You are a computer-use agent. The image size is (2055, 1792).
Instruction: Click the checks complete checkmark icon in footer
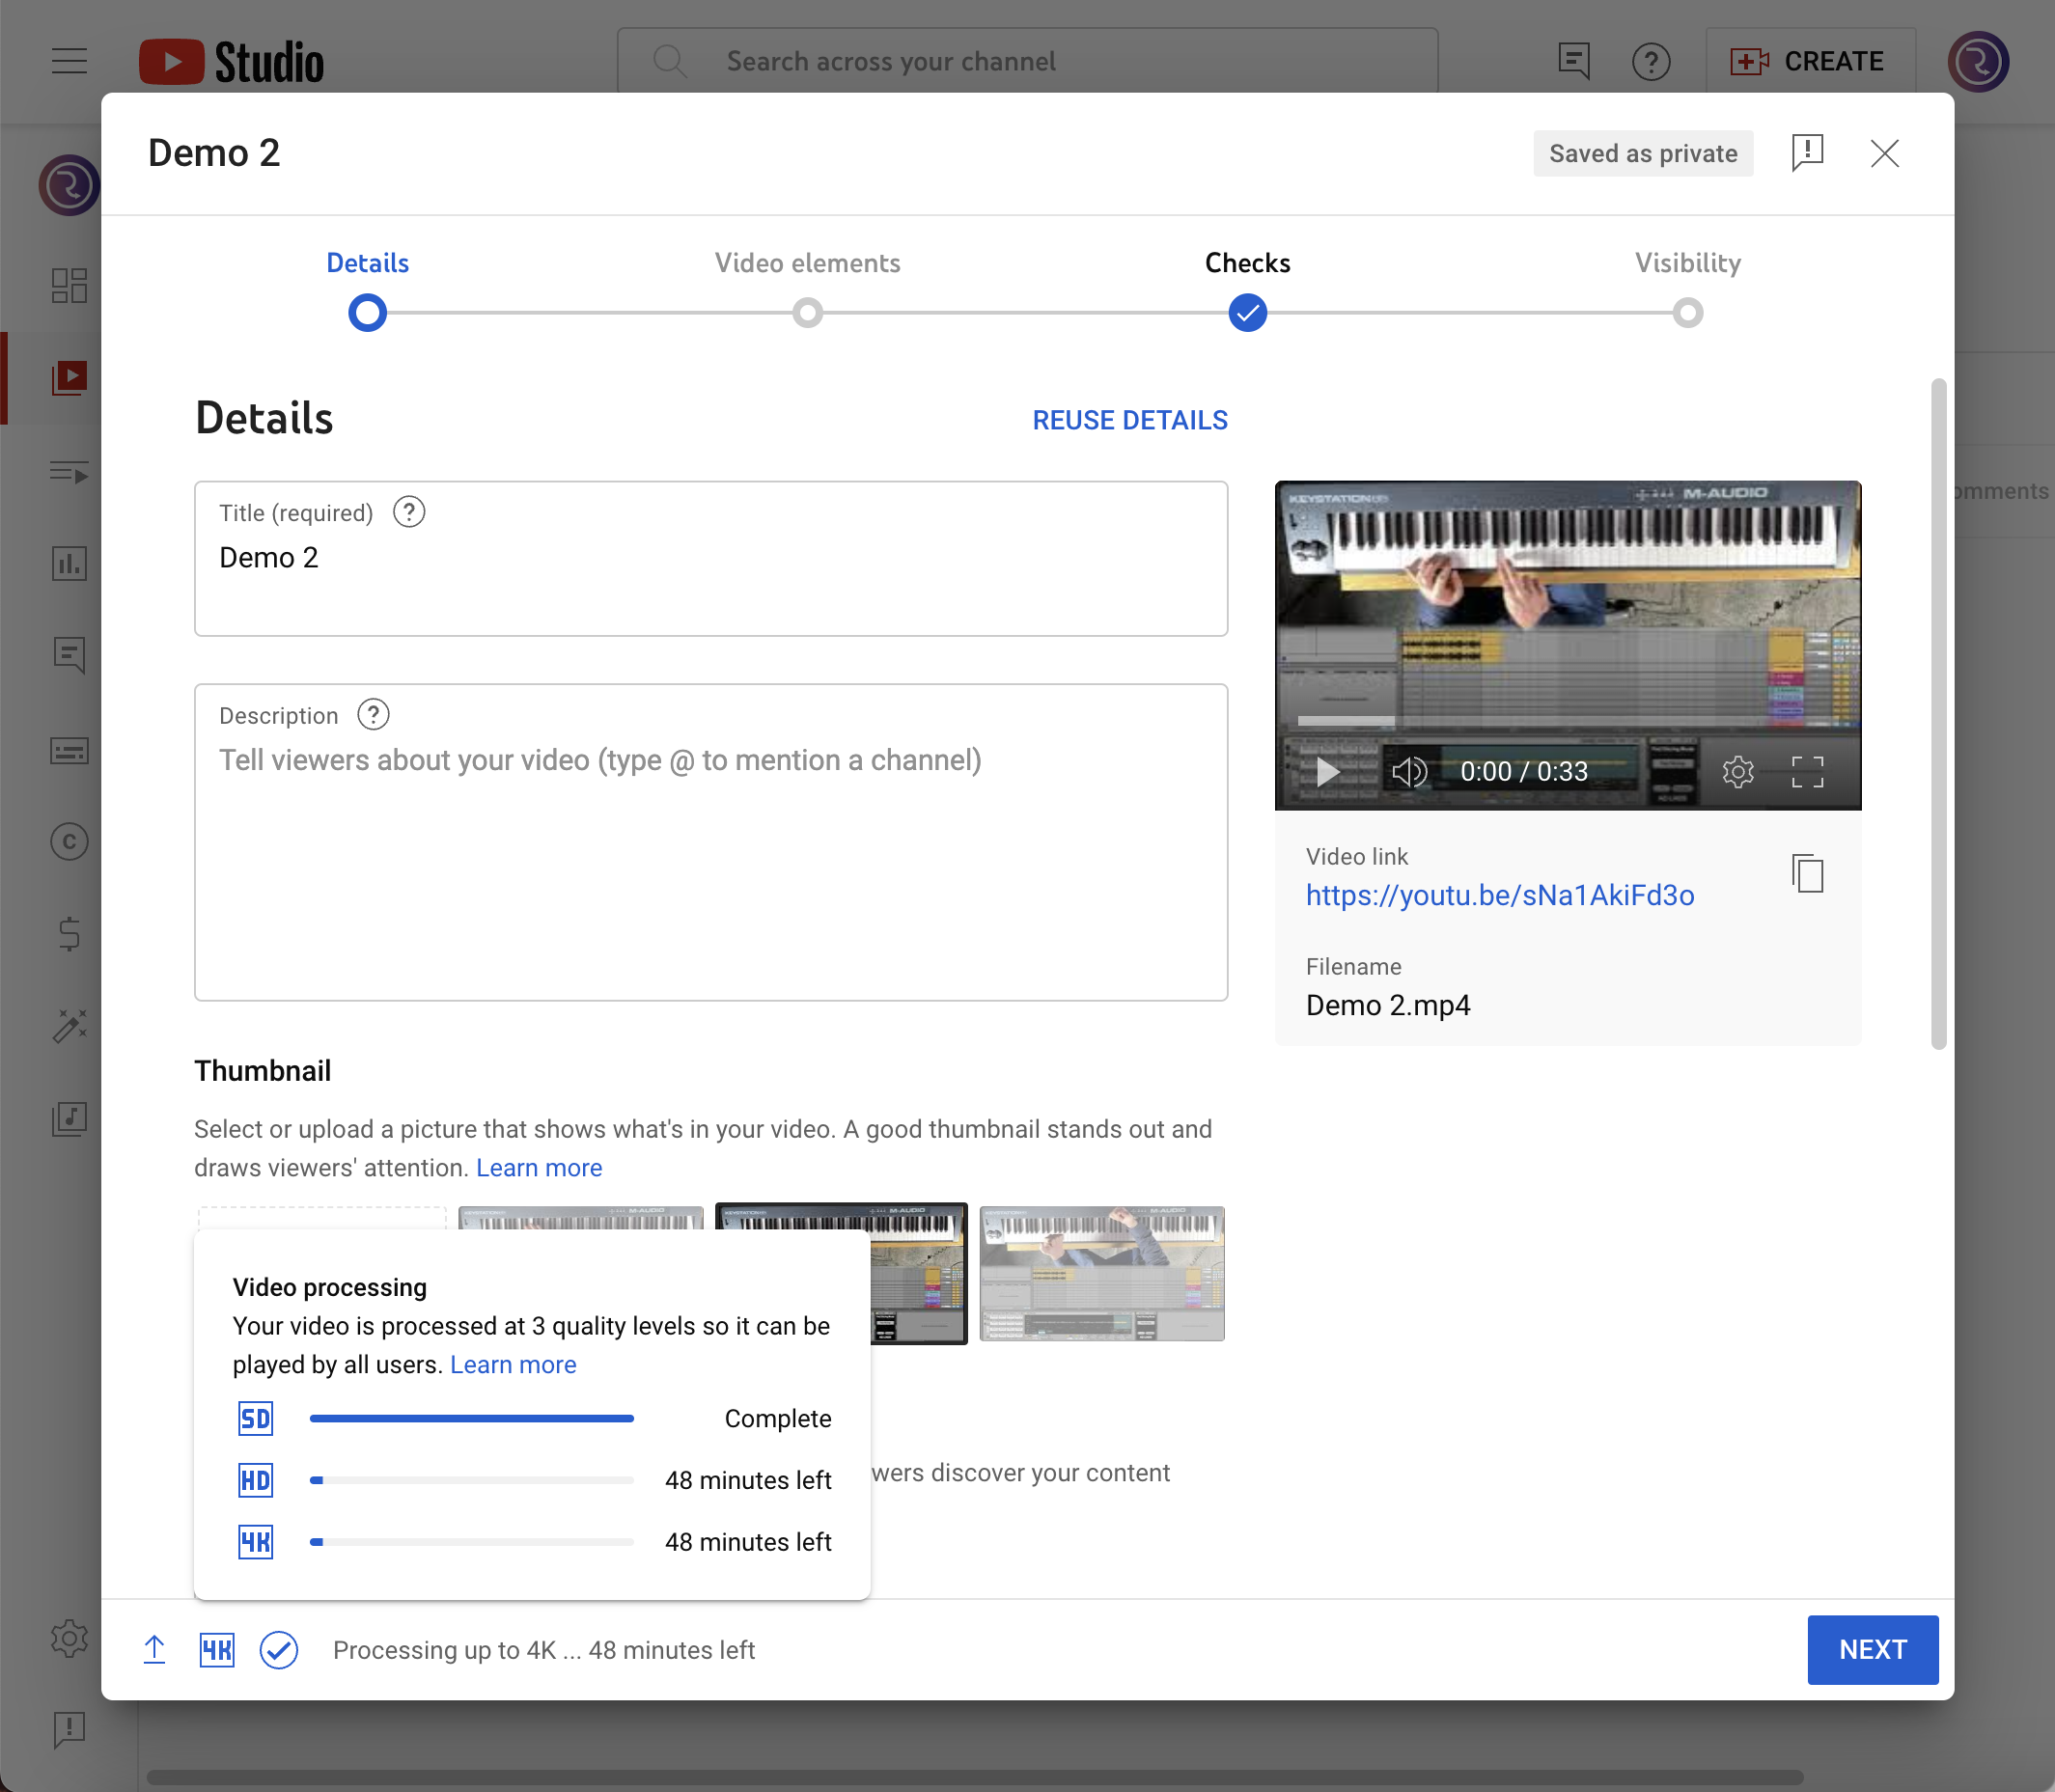click(x=279, y=1650)
